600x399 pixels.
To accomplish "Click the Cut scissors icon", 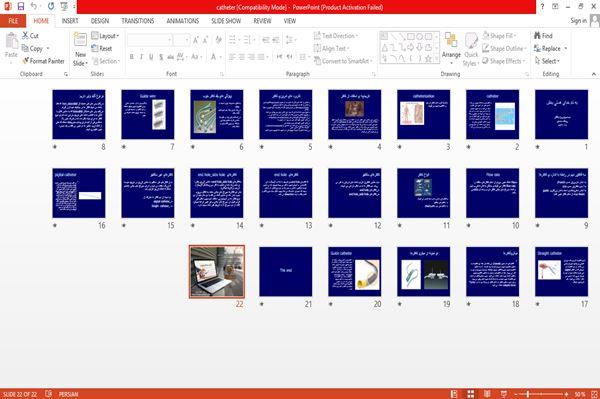I will 25,36.
